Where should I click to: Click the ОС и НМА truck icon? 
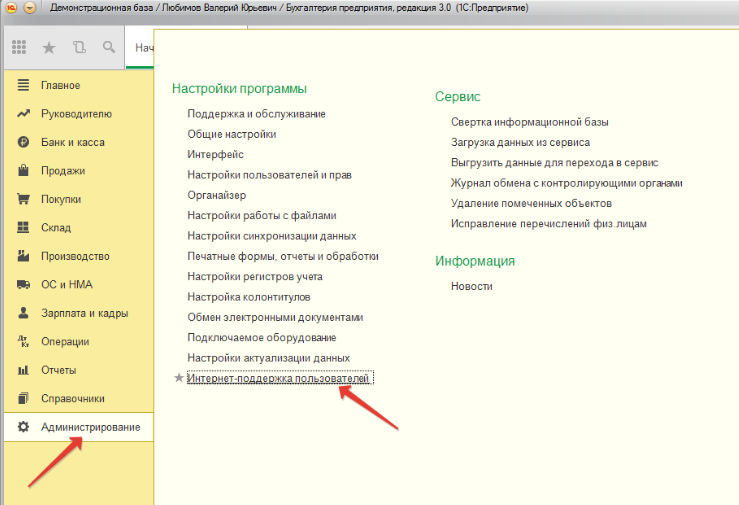(x=23, y=285)
